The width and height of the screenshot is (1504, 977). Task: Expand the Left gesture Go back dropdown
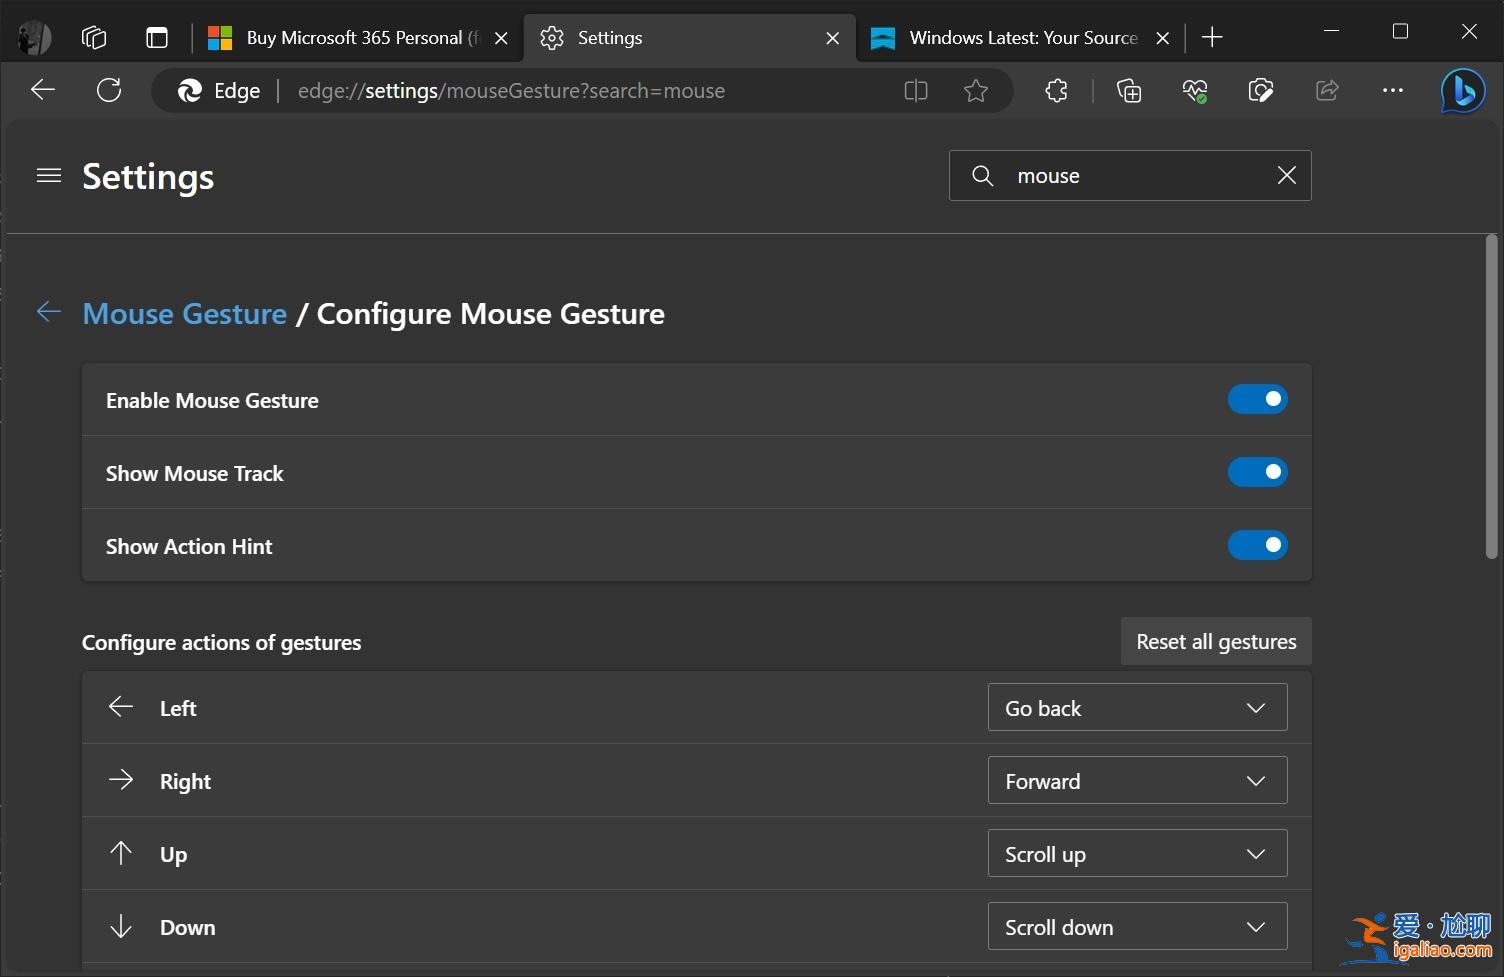1137,708
